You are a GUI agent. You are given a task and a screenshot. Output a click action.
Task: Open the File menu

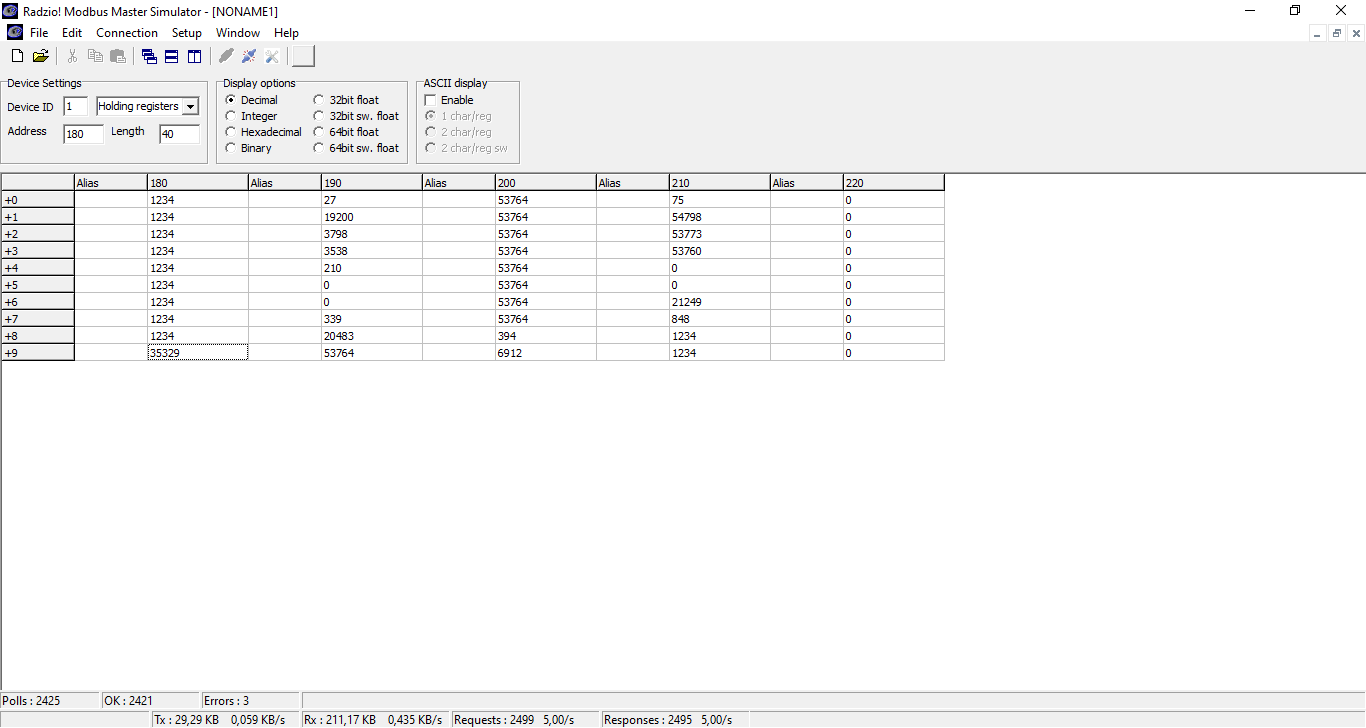(x=39, y=32)
